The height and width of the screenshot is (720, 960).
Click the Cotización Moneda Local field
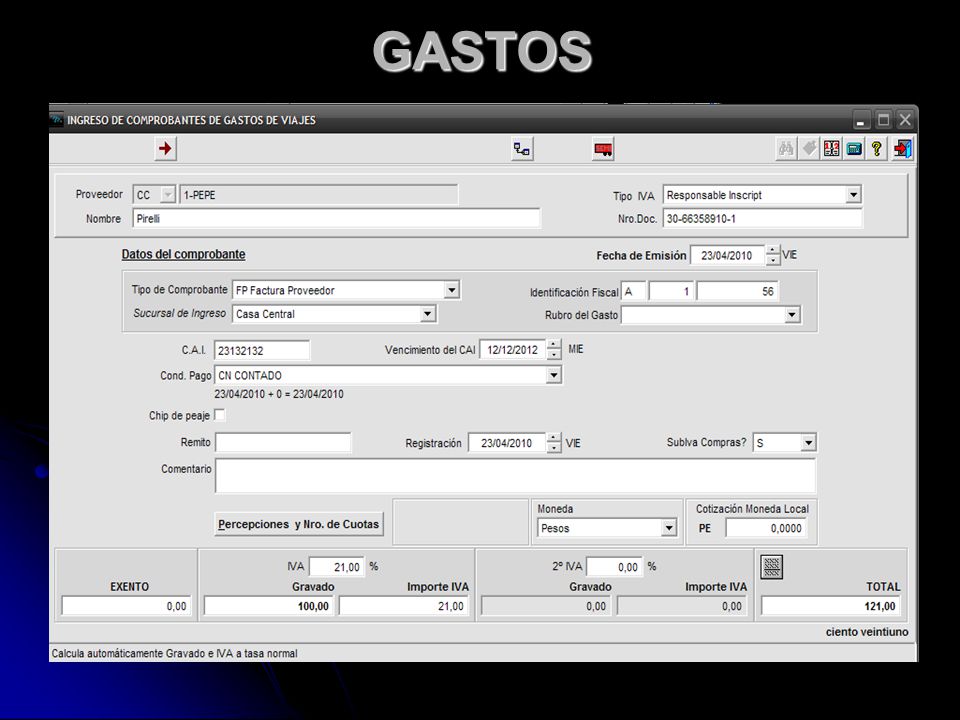[x=766, y=528]
